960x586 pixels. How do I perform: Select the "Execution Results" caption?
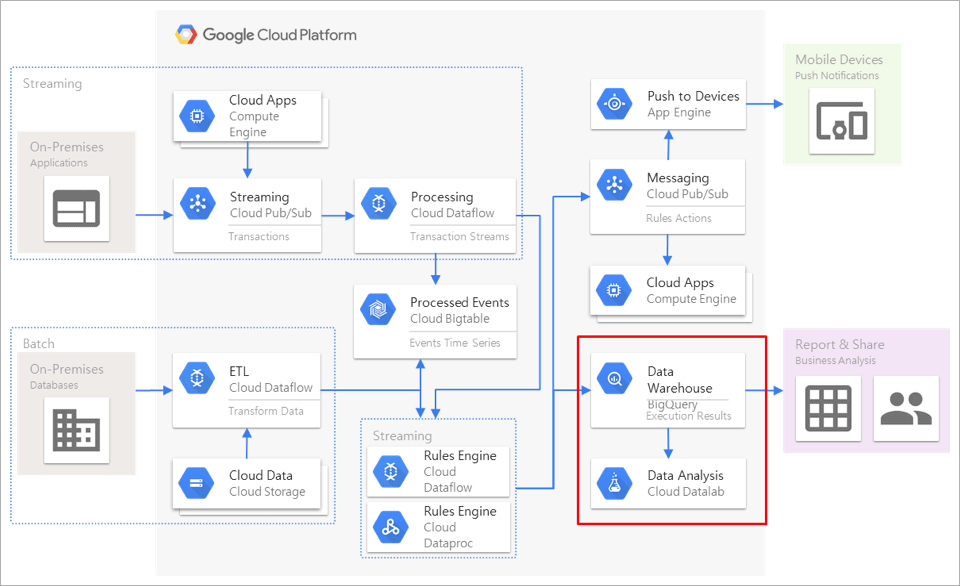pyautogui.click(x=689, y=416)
